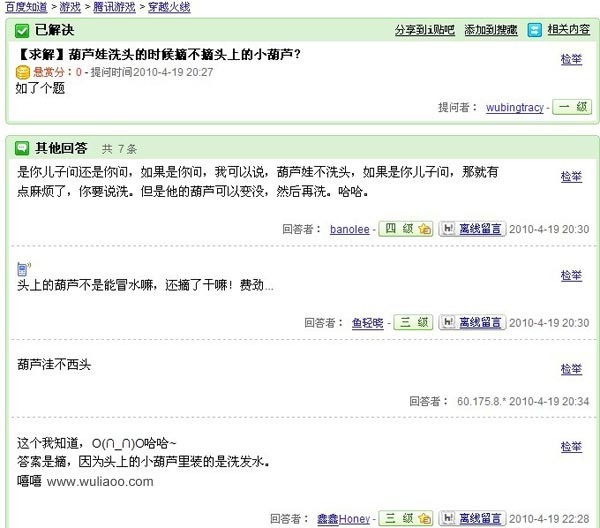
Task: Click the question detail text 如了个题
Action: tap(41, 88)
